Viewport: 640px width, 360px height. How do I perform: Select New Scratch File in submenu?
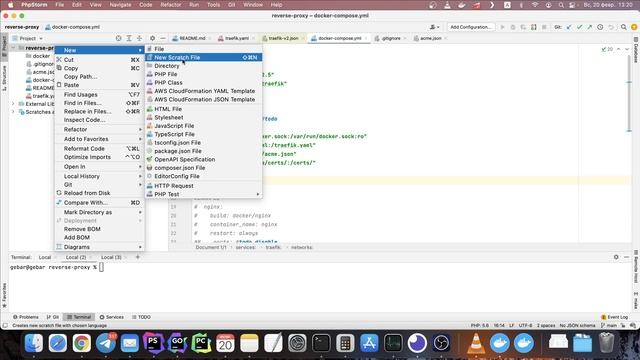pyautogui.click(x=203, y=58)
